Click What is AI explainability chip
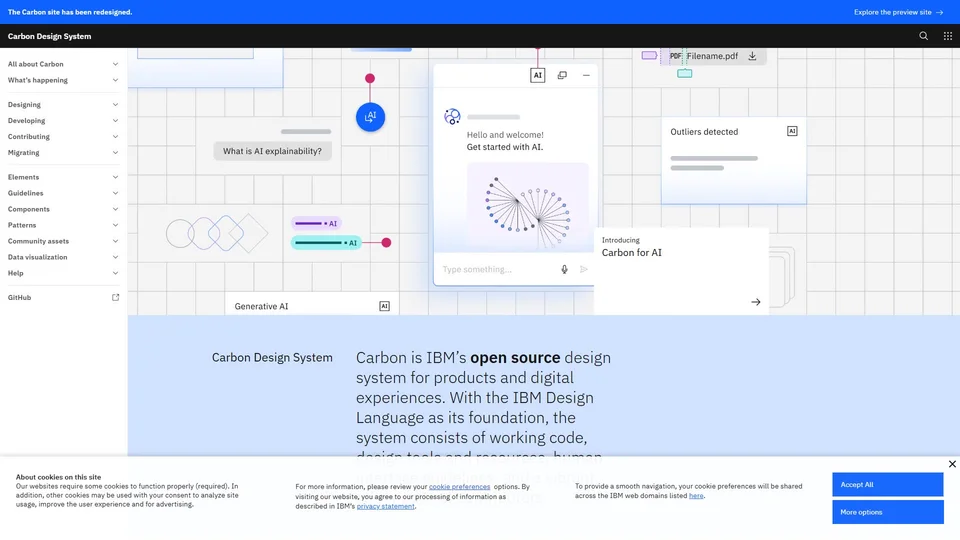 272,151
